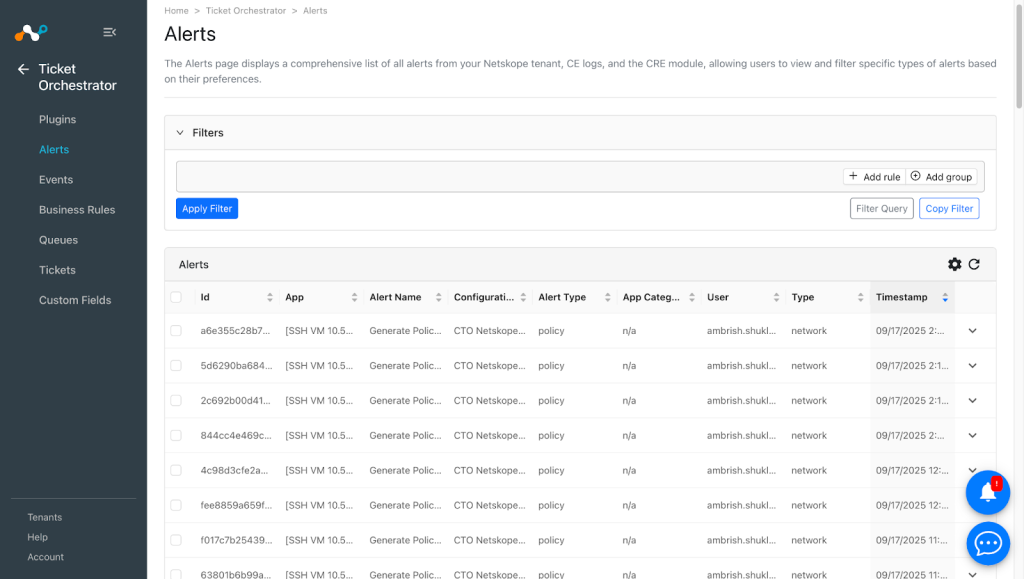Open Help in the sidebar footer

(37, 537)
